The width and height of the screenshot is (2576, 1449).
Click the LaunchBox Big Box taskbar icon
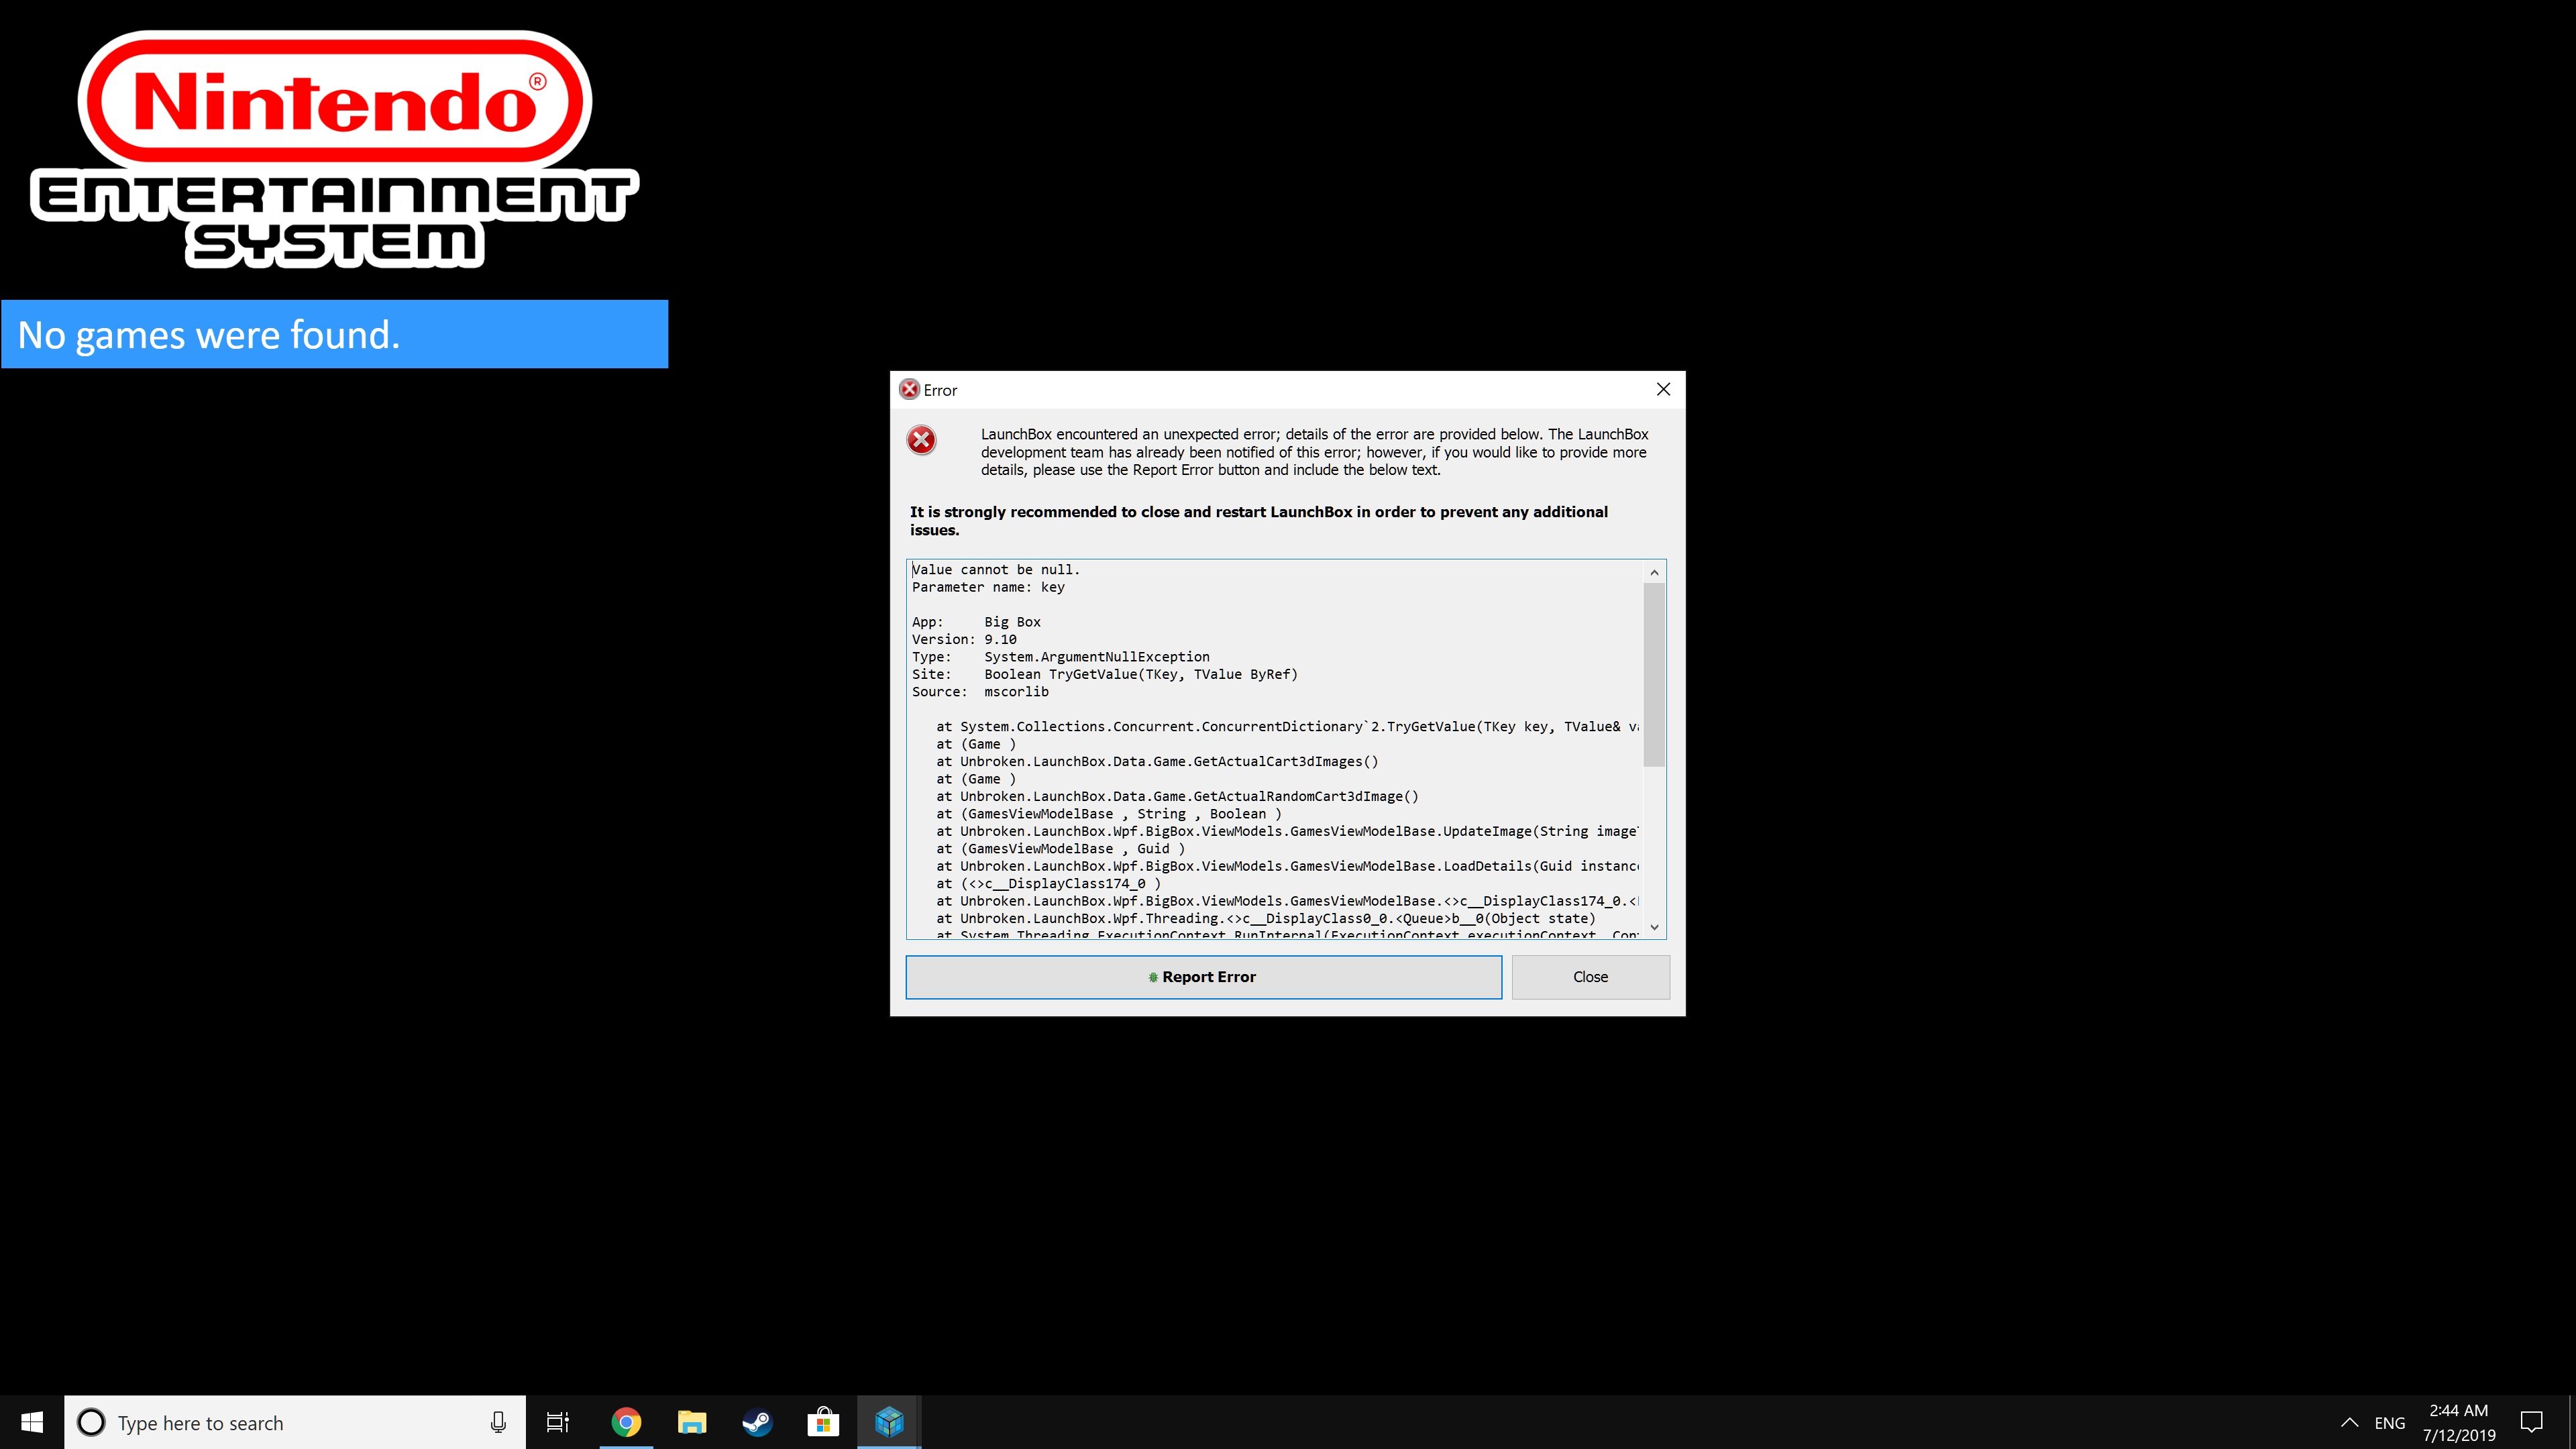[889, 1422]
